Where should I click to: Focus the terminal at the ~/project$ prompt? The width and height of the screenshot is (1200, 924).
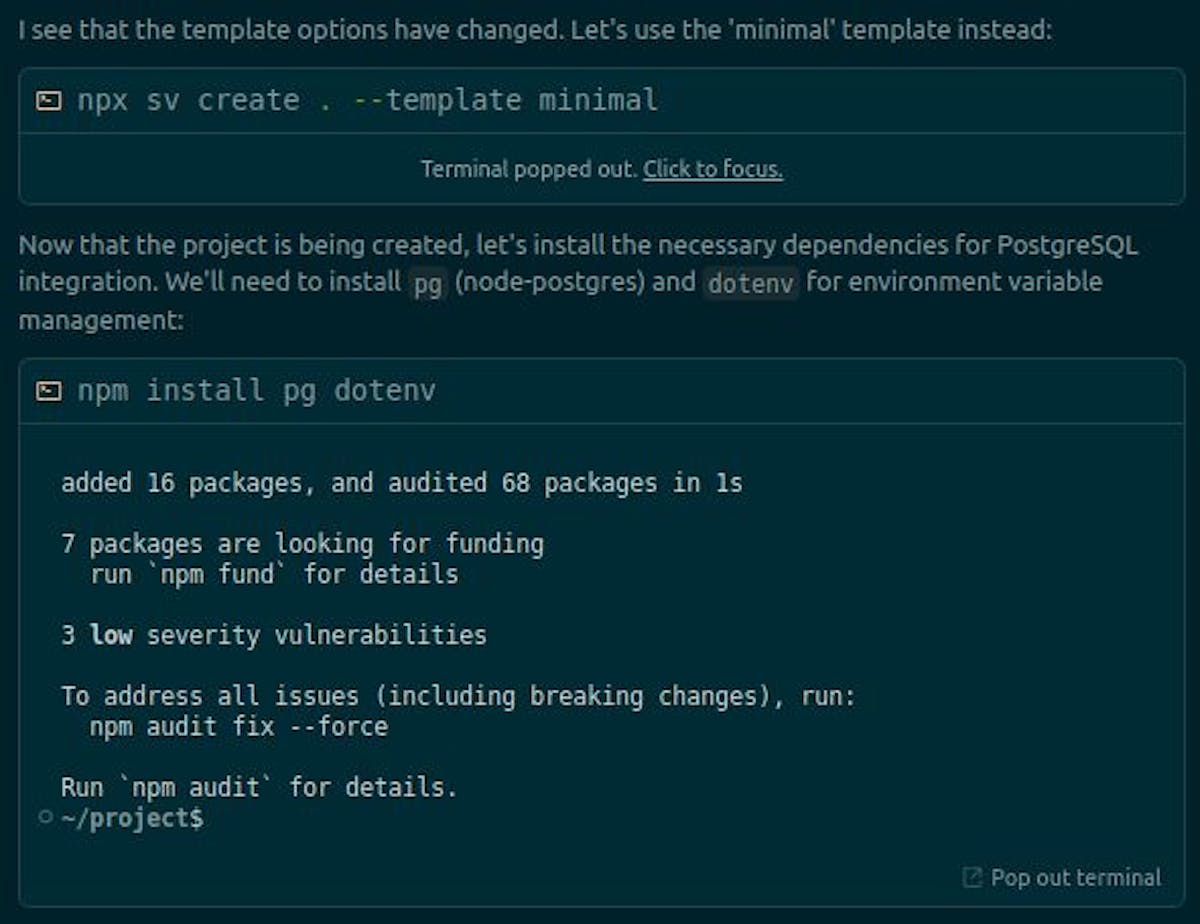pyautogui.click(x=132, y=818)
